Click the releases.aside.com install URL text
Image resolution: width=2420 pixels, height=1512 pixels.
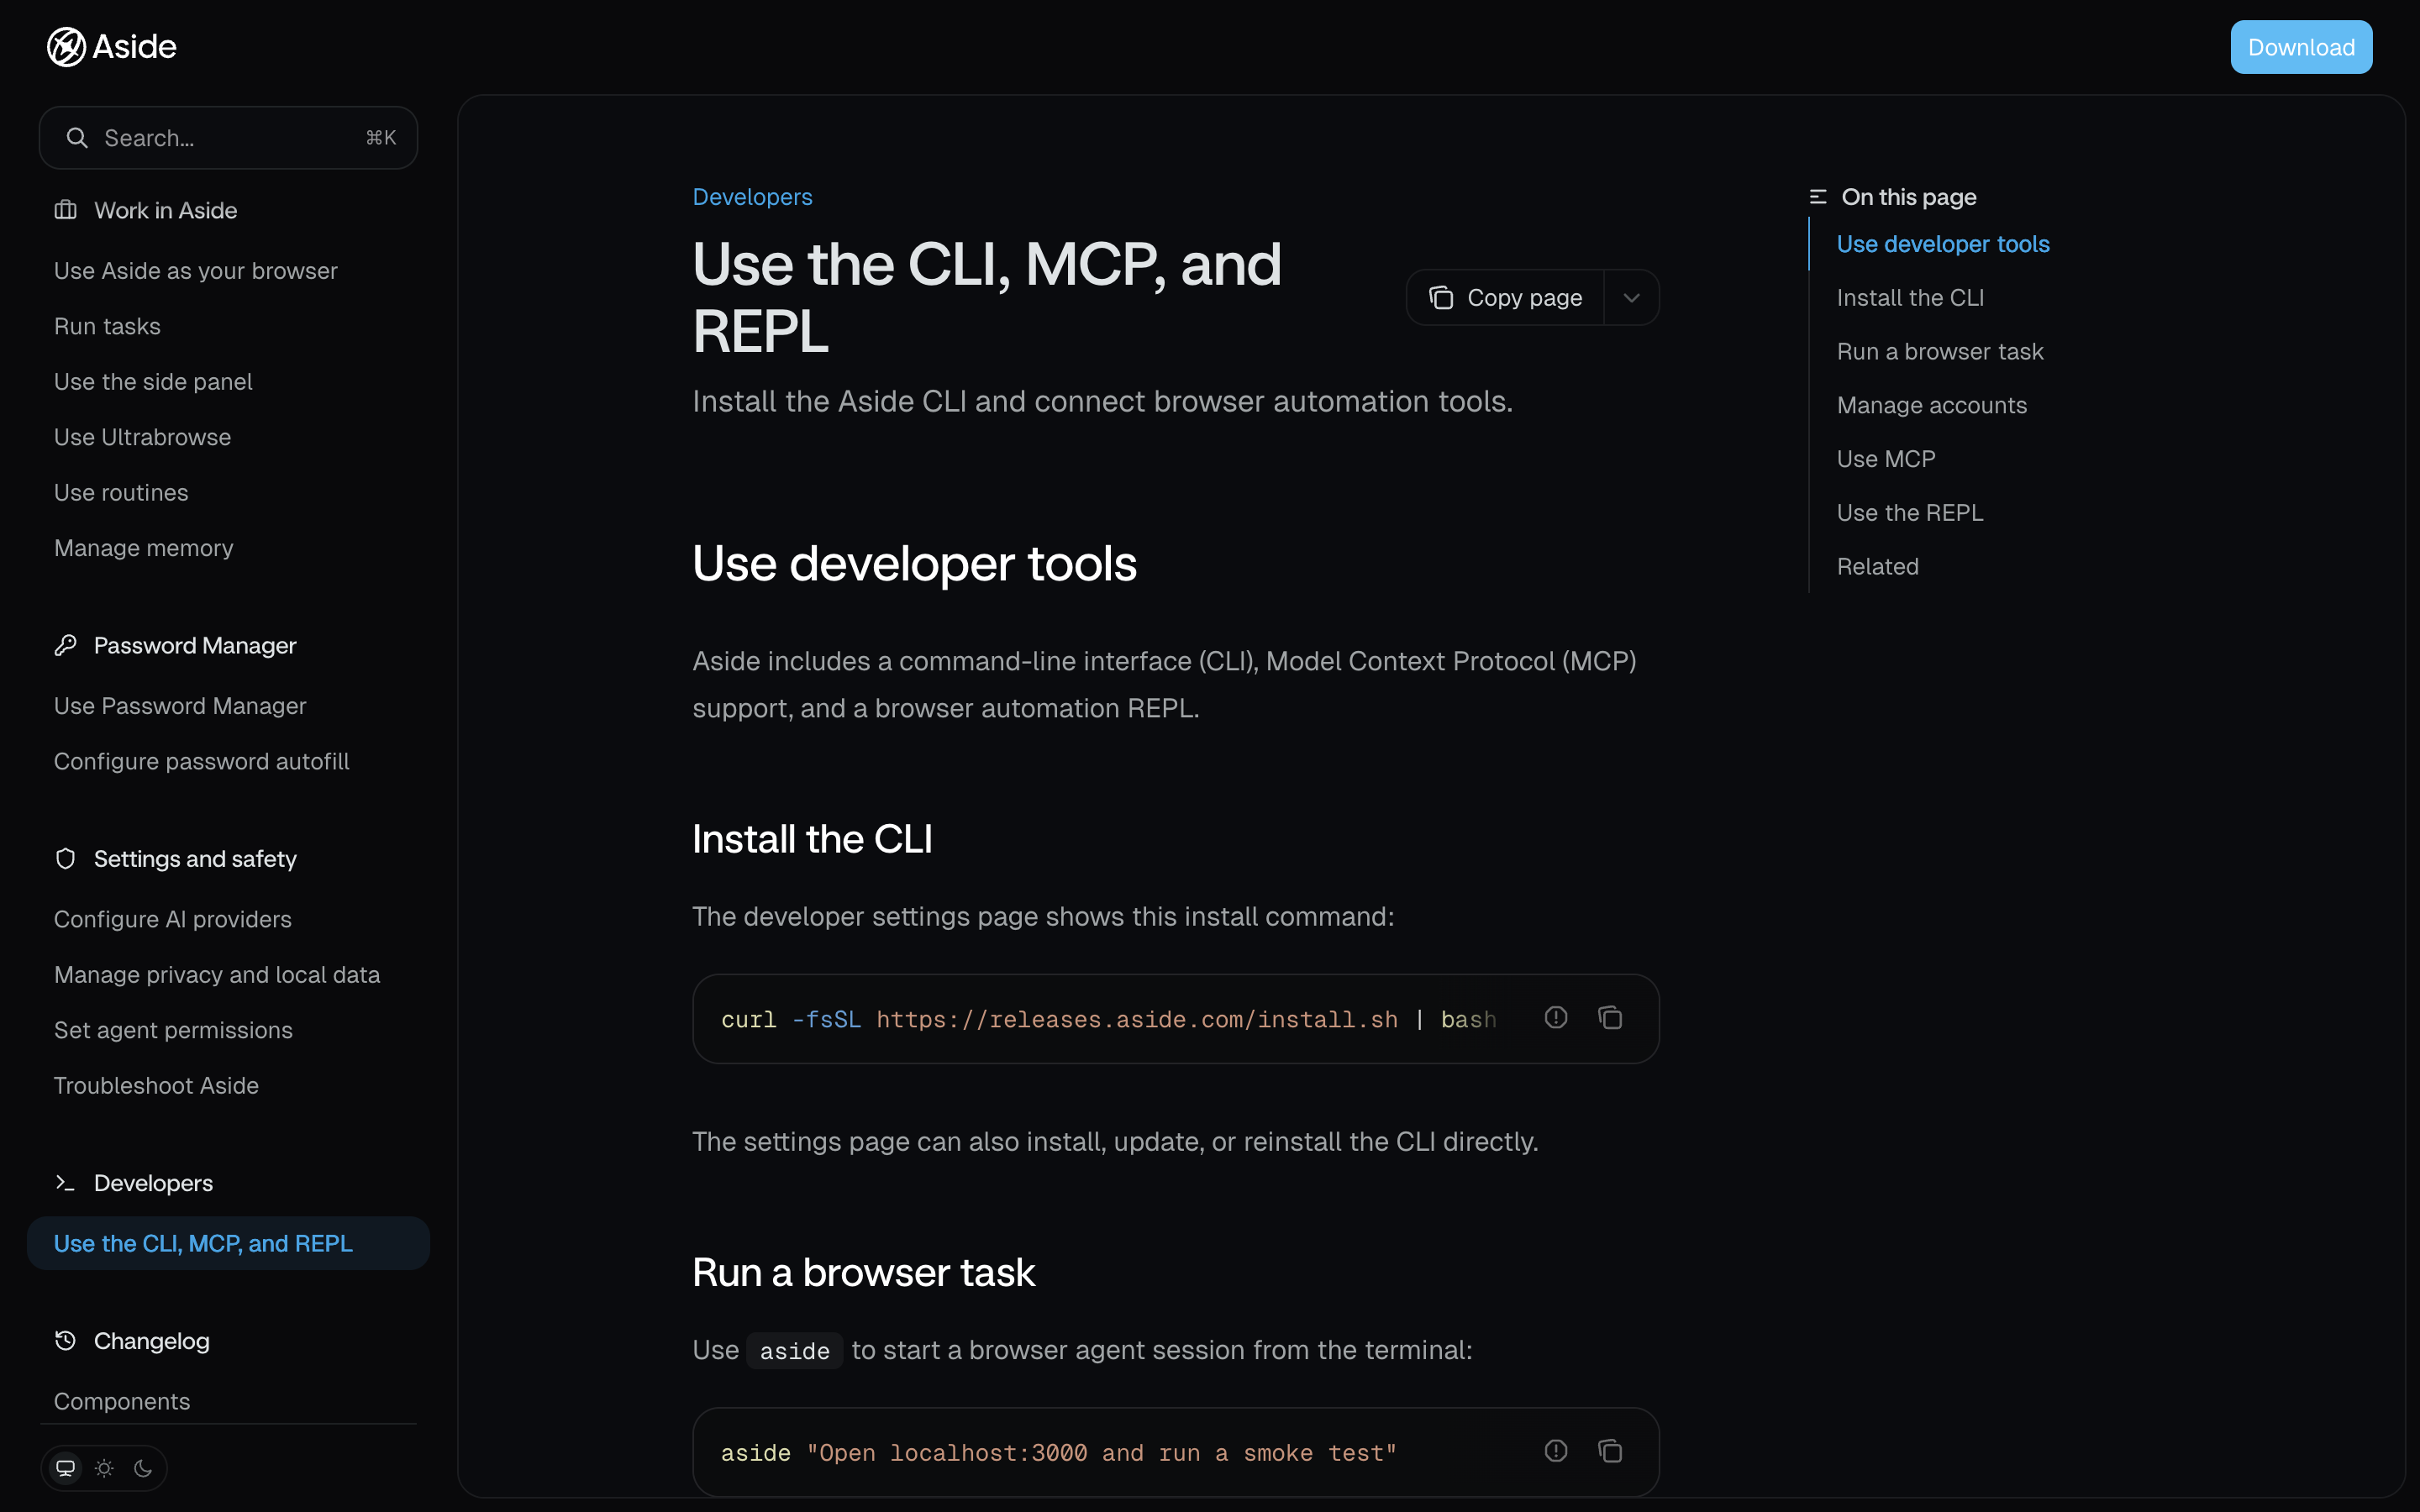[x=1137, y=1019]
